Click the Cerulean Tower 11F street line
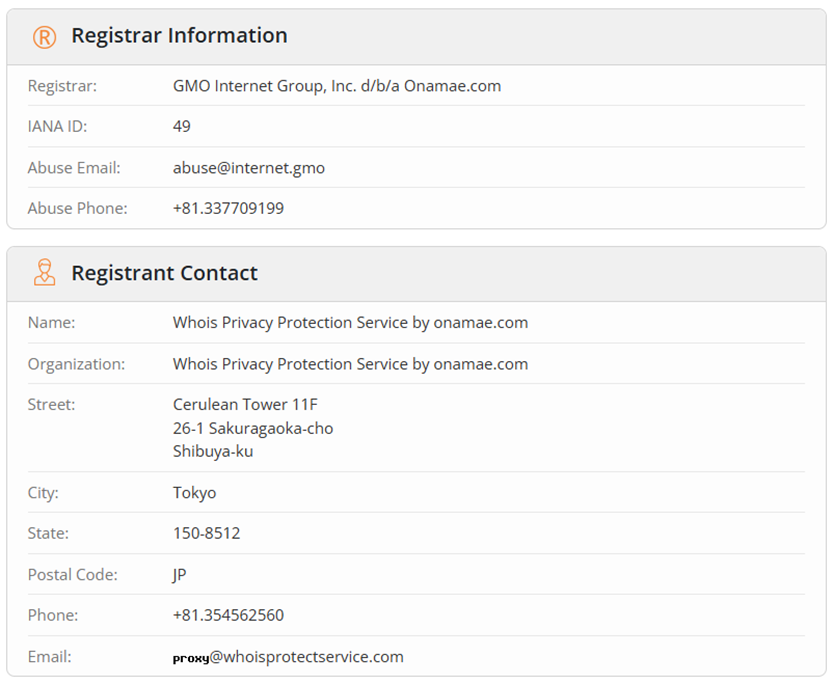832x684 pixels. coord(245,404)
